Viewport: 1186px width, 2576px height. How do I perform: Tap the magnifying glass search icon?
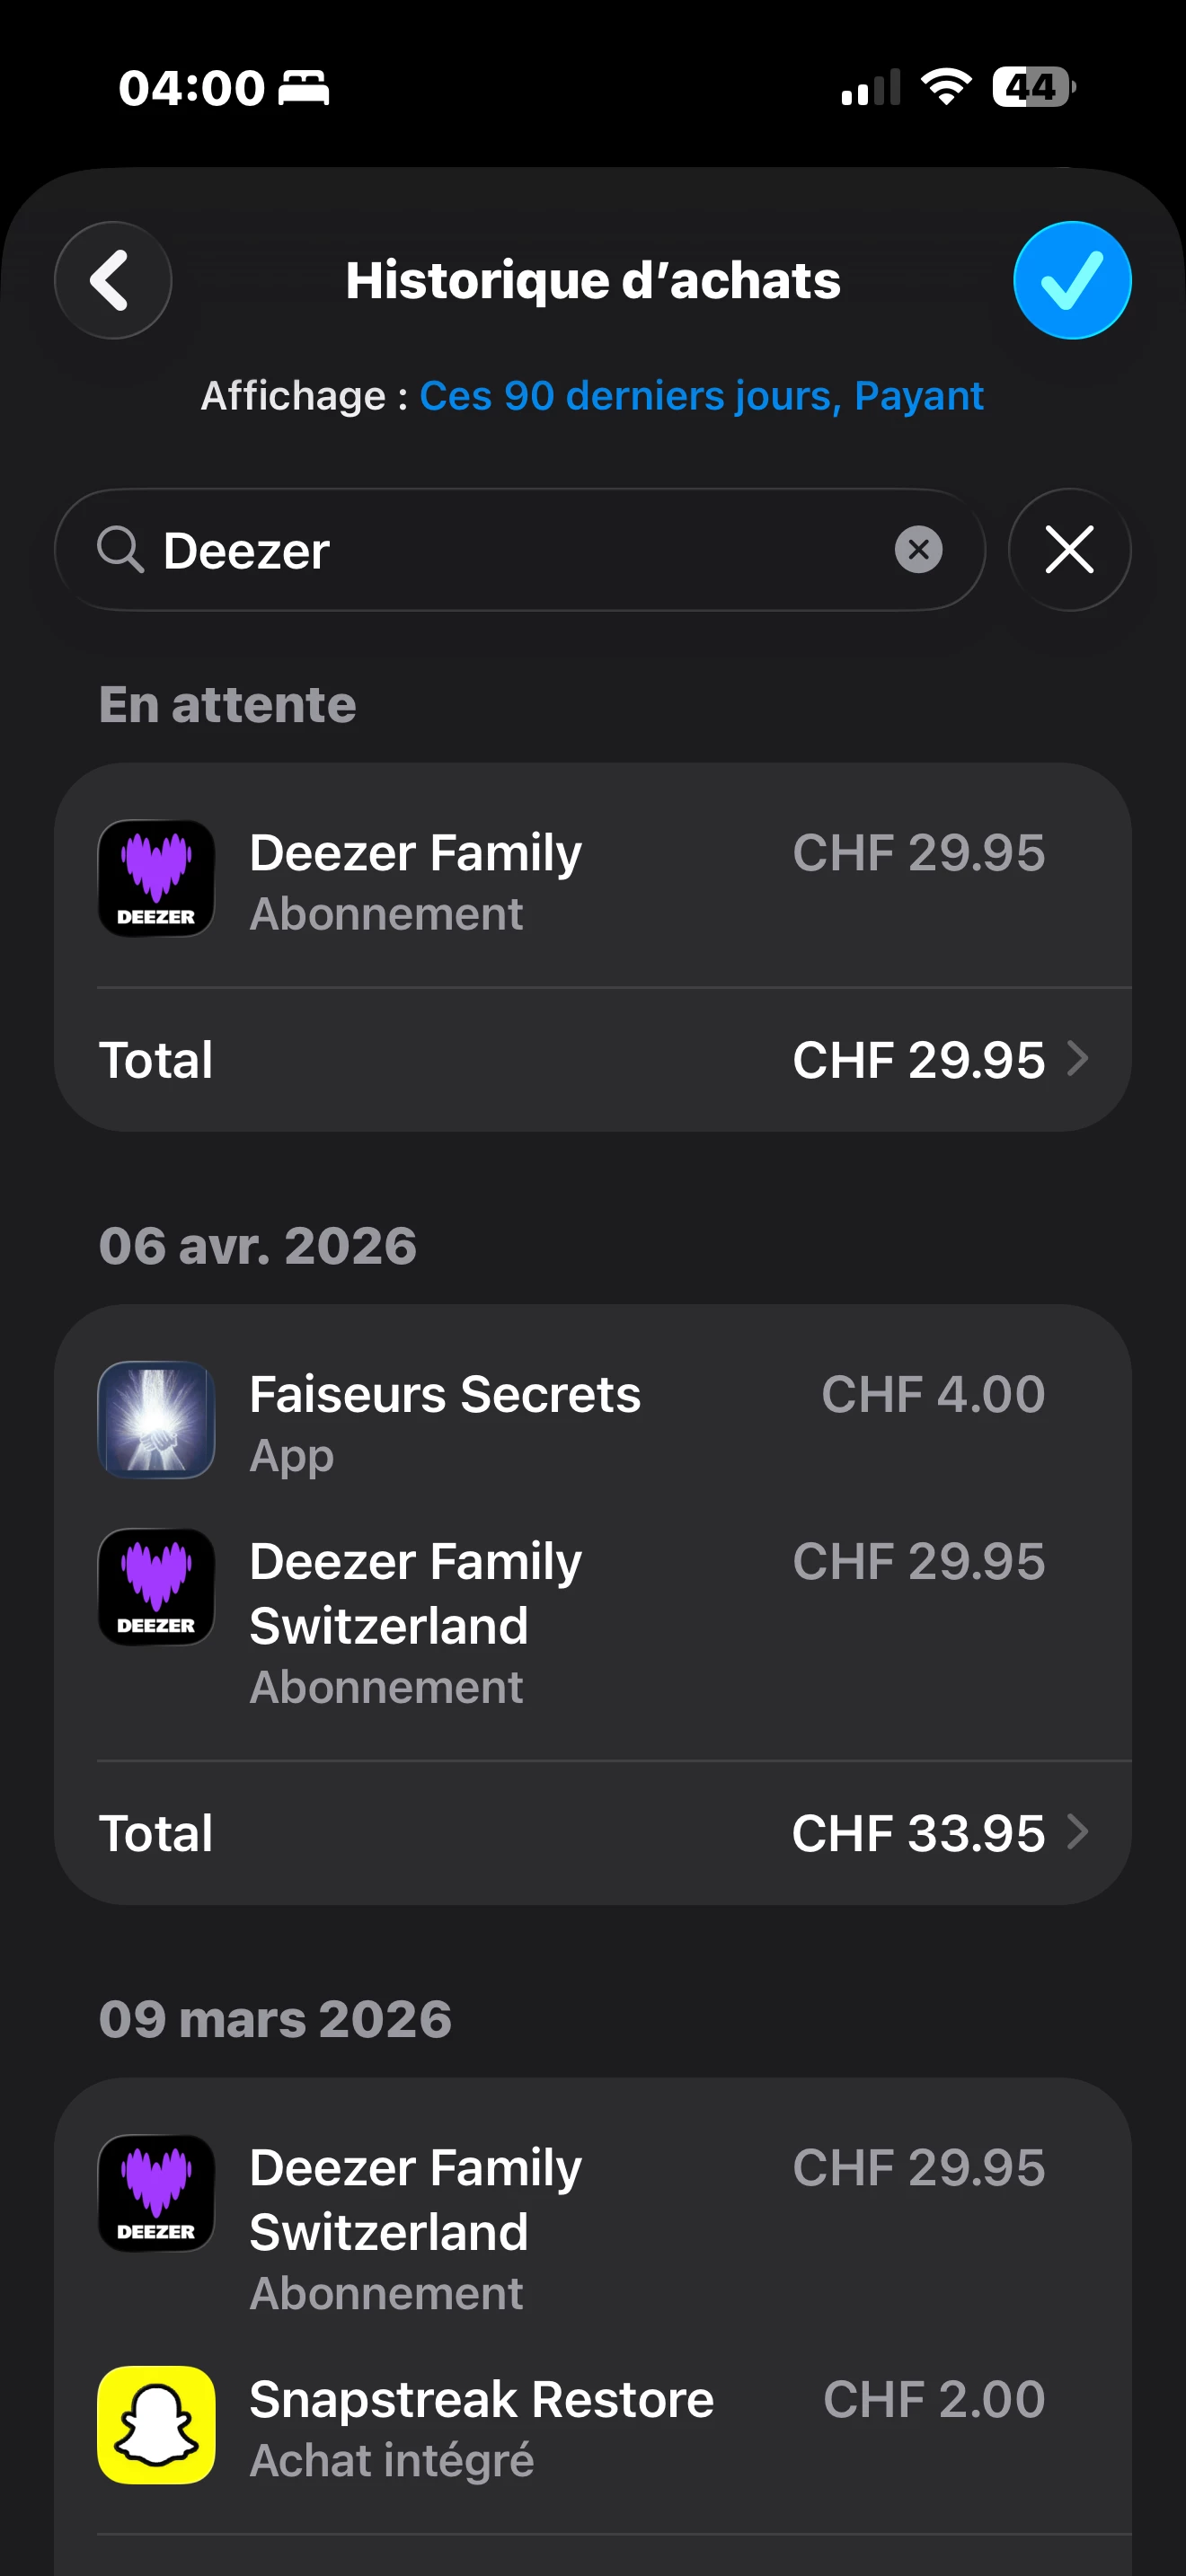pos(121,550)
